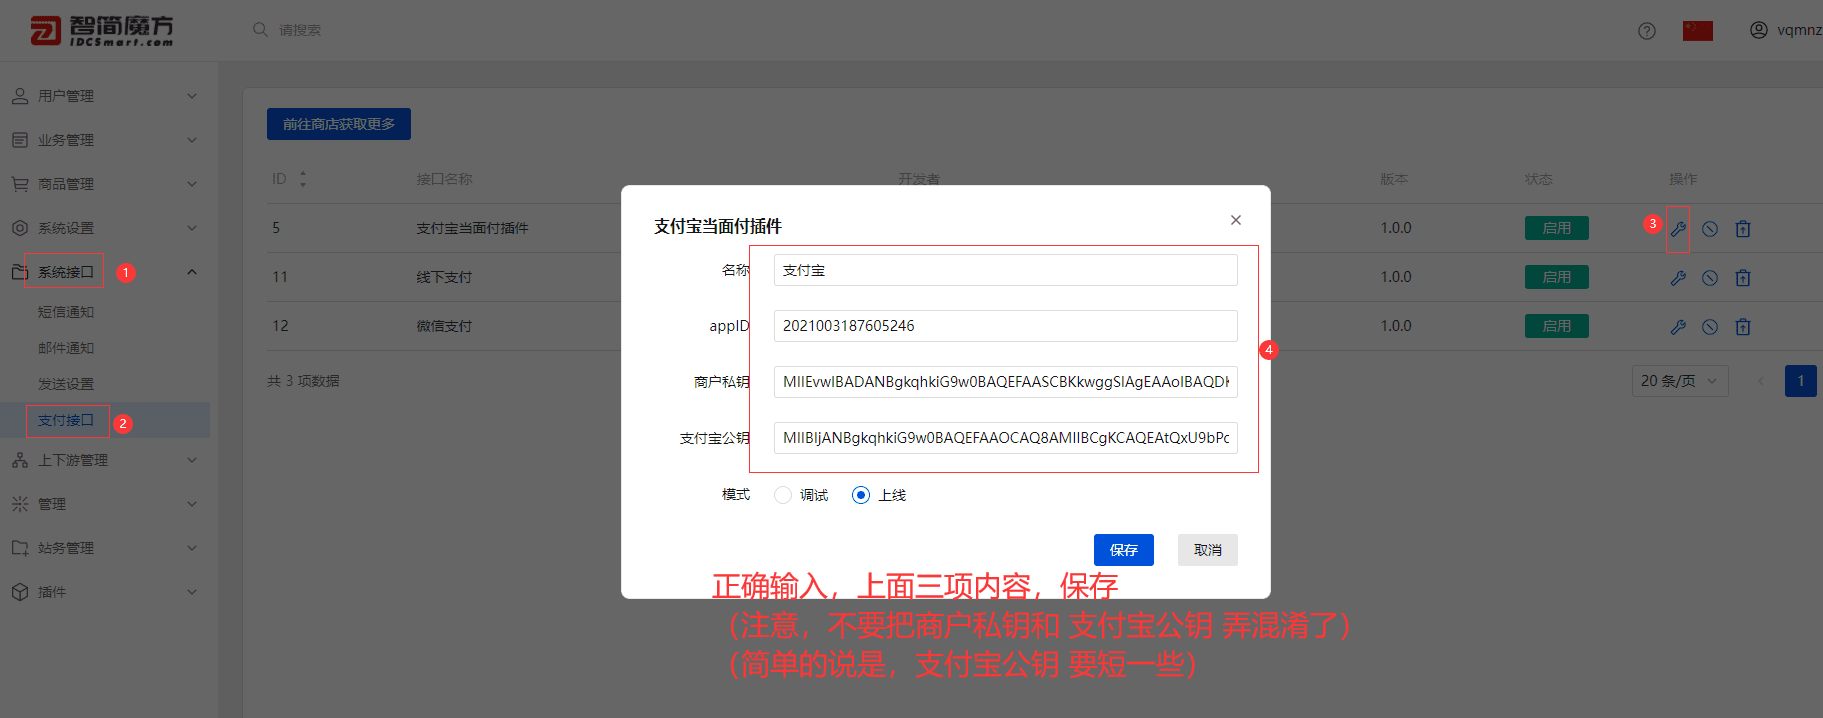The height and width of the screenshot is (718, 1823).
Task: Click the search magnifier icon
Action: tap(260, 30)
